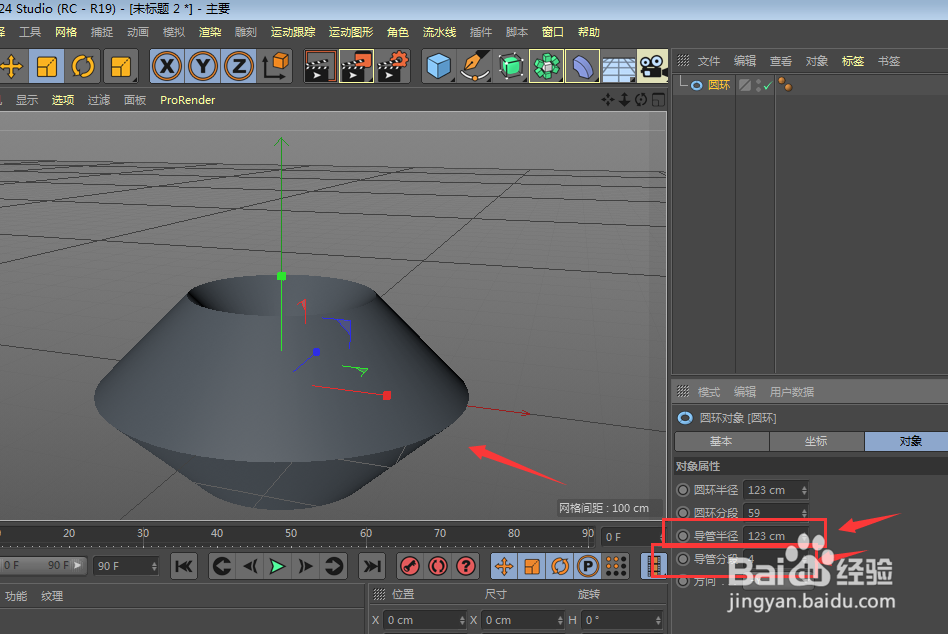Image resolution: width=948 pixels, height=634 pixels.
Task: Open the 窗口 menu in the menu bar
Action: tap(552, 31)
